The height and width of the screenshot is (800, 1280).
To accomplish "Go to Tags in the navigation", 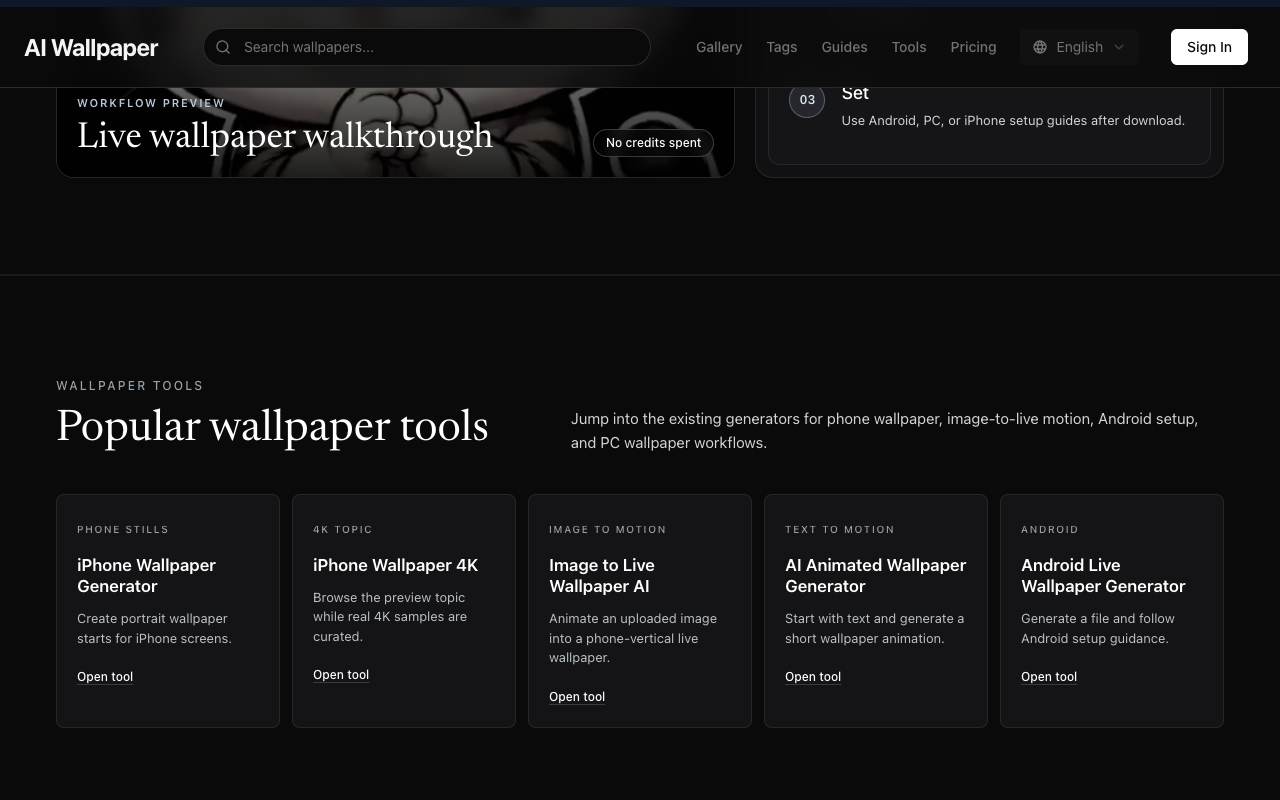I will pos(782,47).
